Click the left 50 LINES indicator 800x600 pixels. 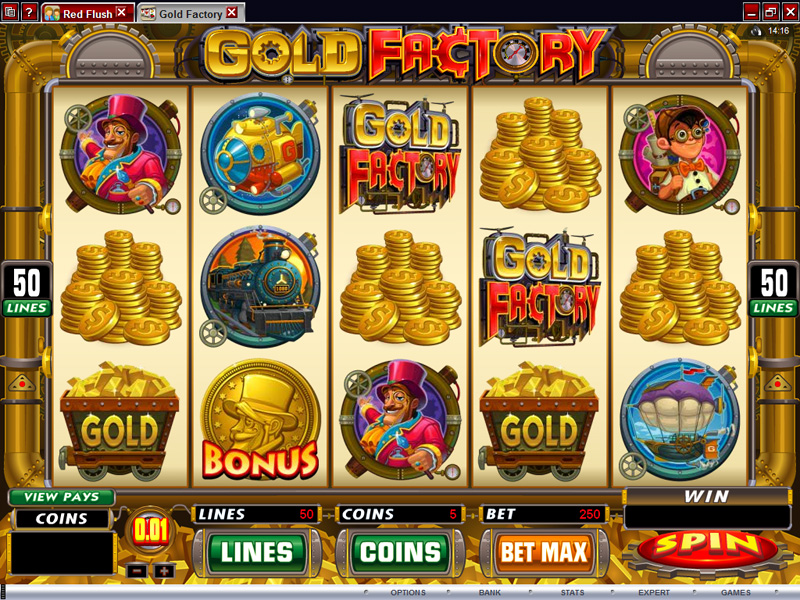tap(27, 289)
